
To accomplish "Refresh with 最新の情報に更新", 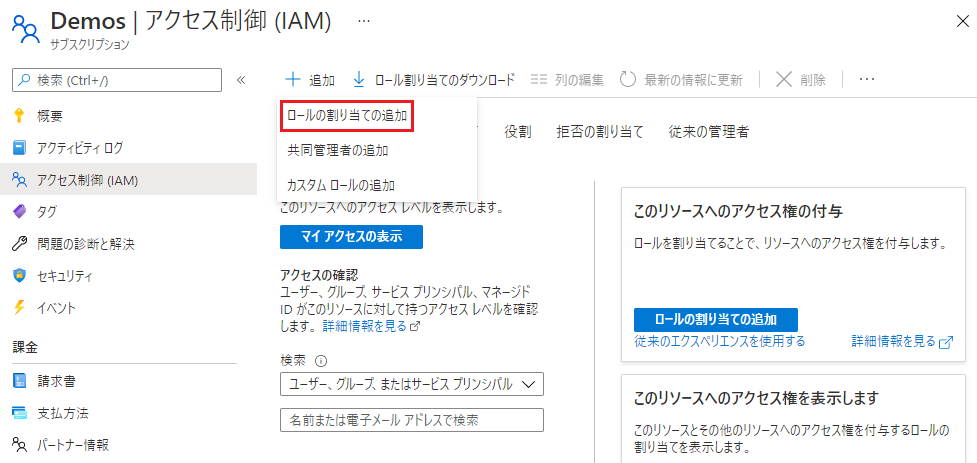I will pyautogui.click(x=681, y=80).
